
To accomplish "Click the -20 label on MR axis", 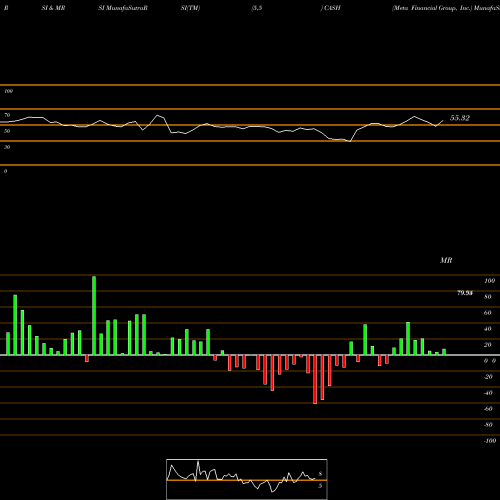I will 488,377.
